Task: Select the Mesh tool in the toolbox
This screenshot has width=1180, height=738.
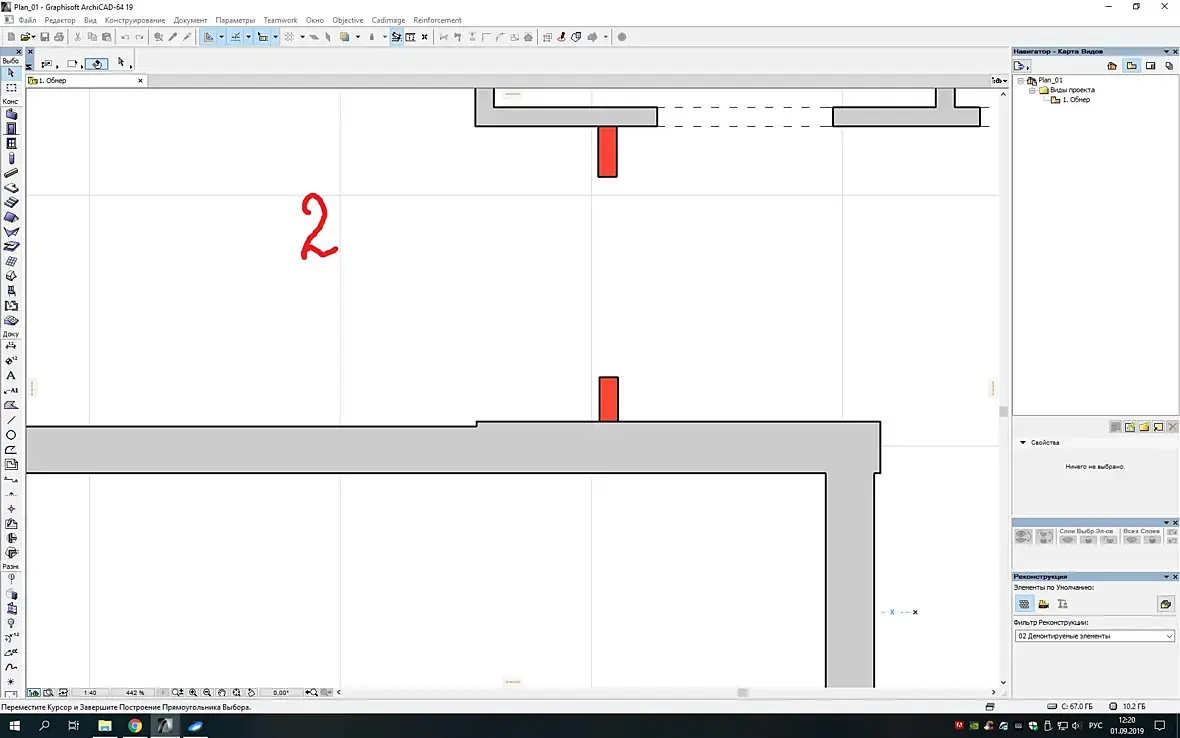Action: (x=11, y=320)
